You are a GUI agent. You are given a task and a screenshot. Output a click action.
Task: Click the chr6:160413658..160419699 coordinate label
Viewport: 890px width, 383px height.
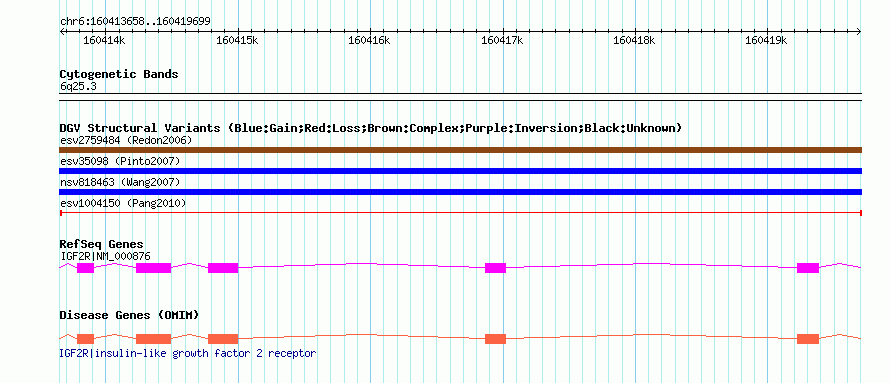[135, 22]
